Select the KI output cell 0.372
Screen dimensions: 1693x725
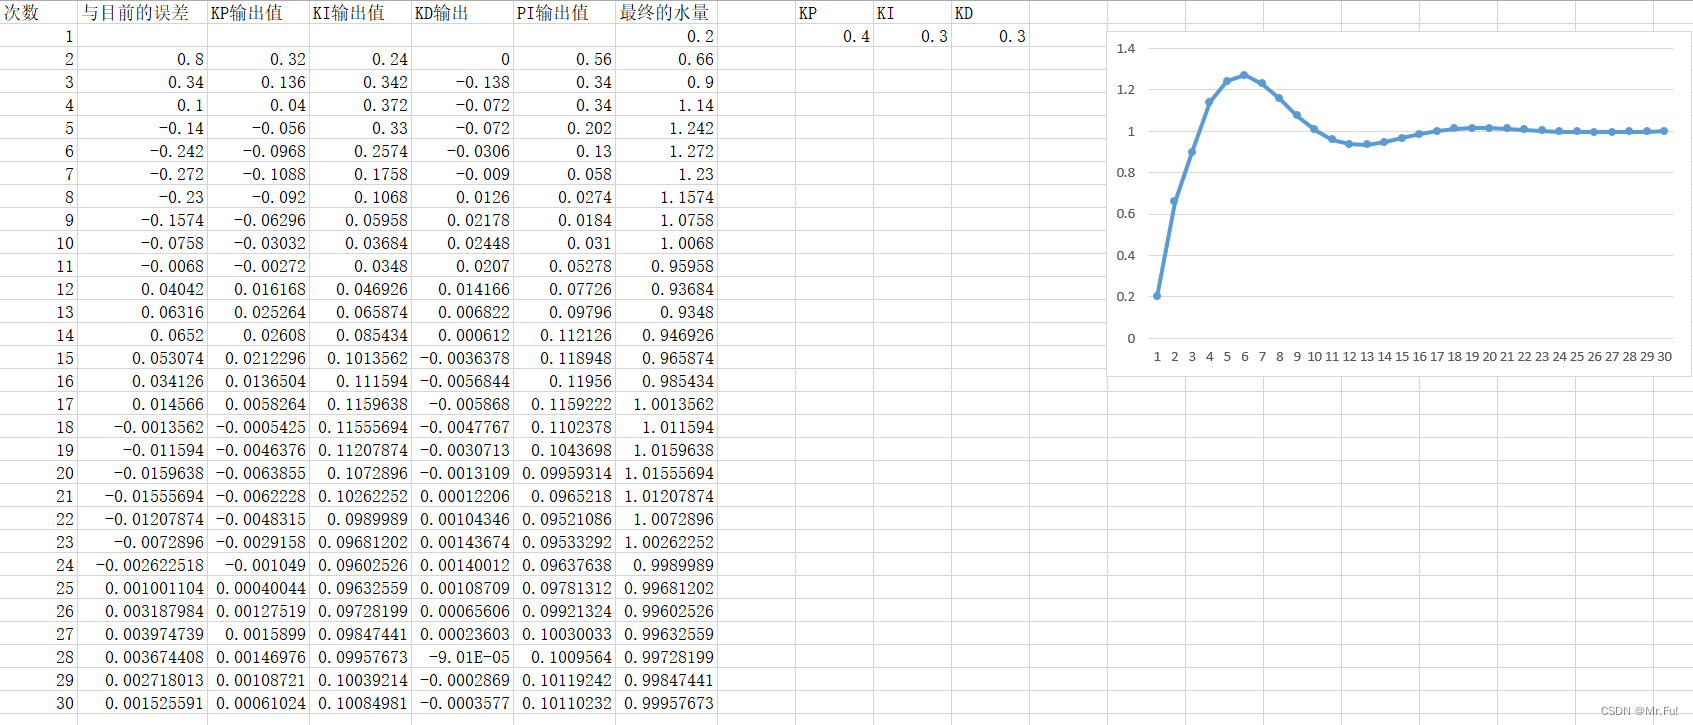coord(360,105)
